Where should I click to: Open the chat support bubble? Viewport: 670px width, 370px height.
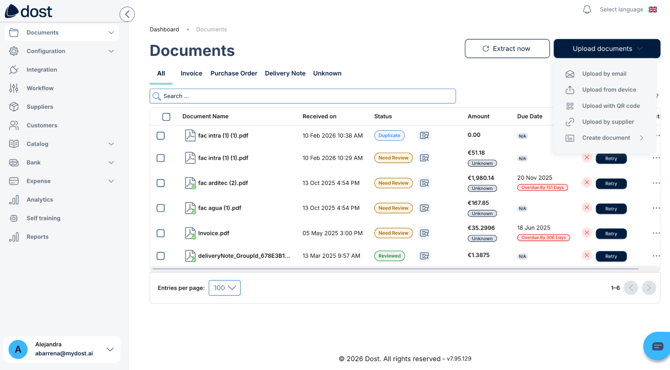(657, 346)
